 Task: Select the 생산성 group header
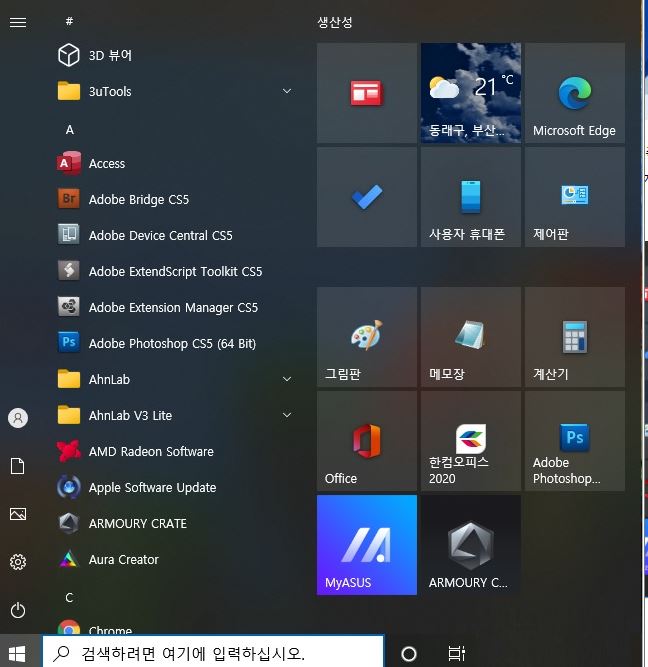(335, 22)
